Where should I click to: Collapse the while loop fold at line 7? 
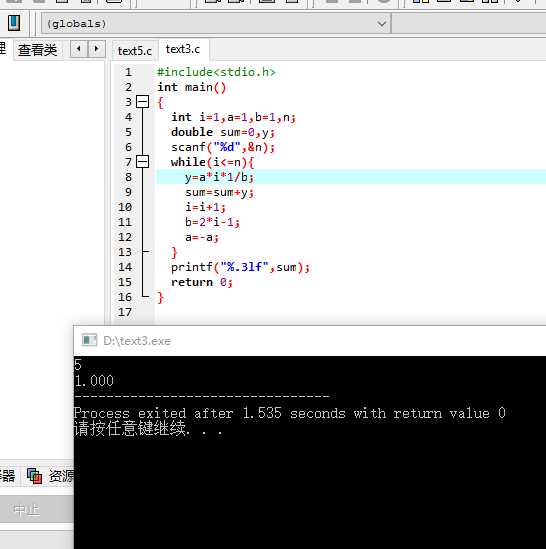pyautogui.click(x=143, y=162)
